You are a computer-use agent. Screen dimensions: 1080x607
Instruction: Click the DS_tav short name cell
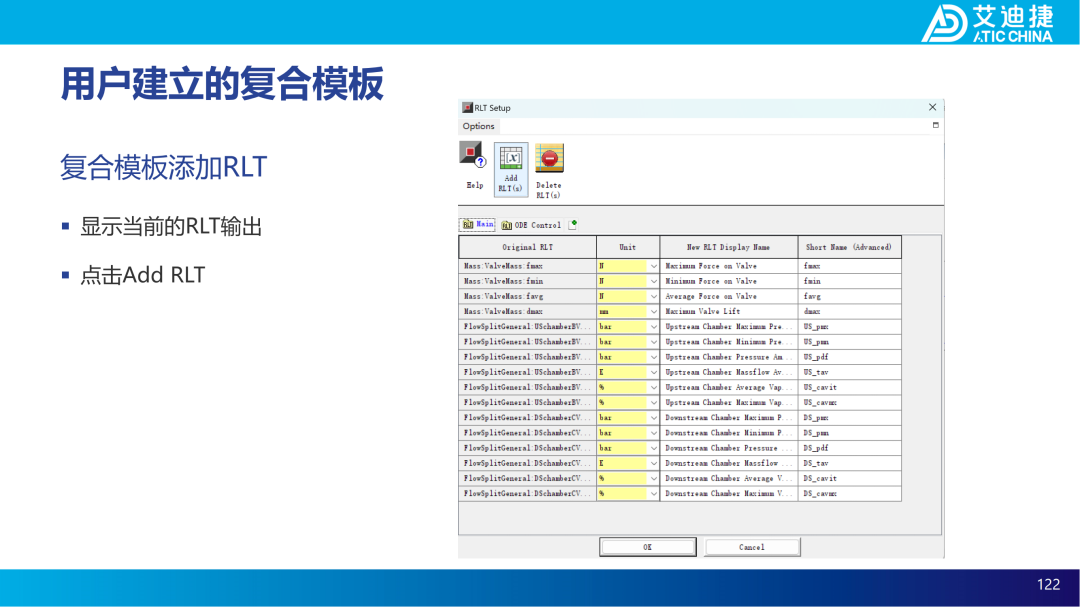[x=849, y=463]
